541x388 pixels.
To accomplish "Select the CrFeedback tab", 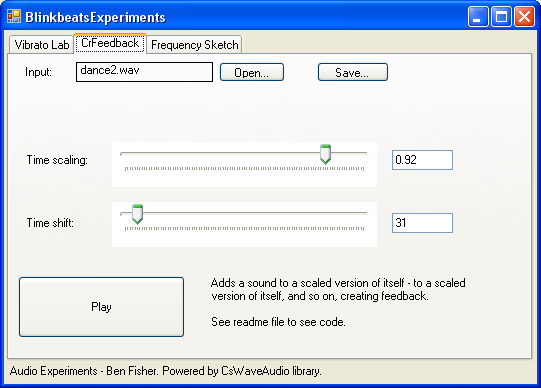I will point(110,43).
